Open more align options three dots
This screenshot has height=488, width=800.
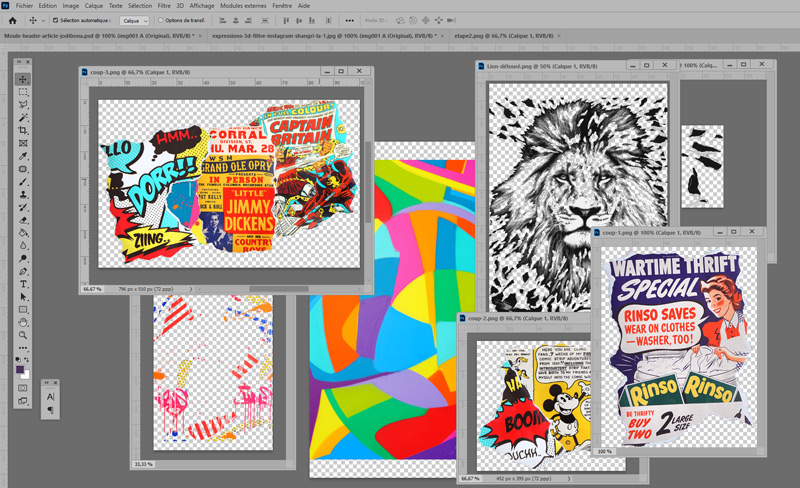[x=349, y=20]
